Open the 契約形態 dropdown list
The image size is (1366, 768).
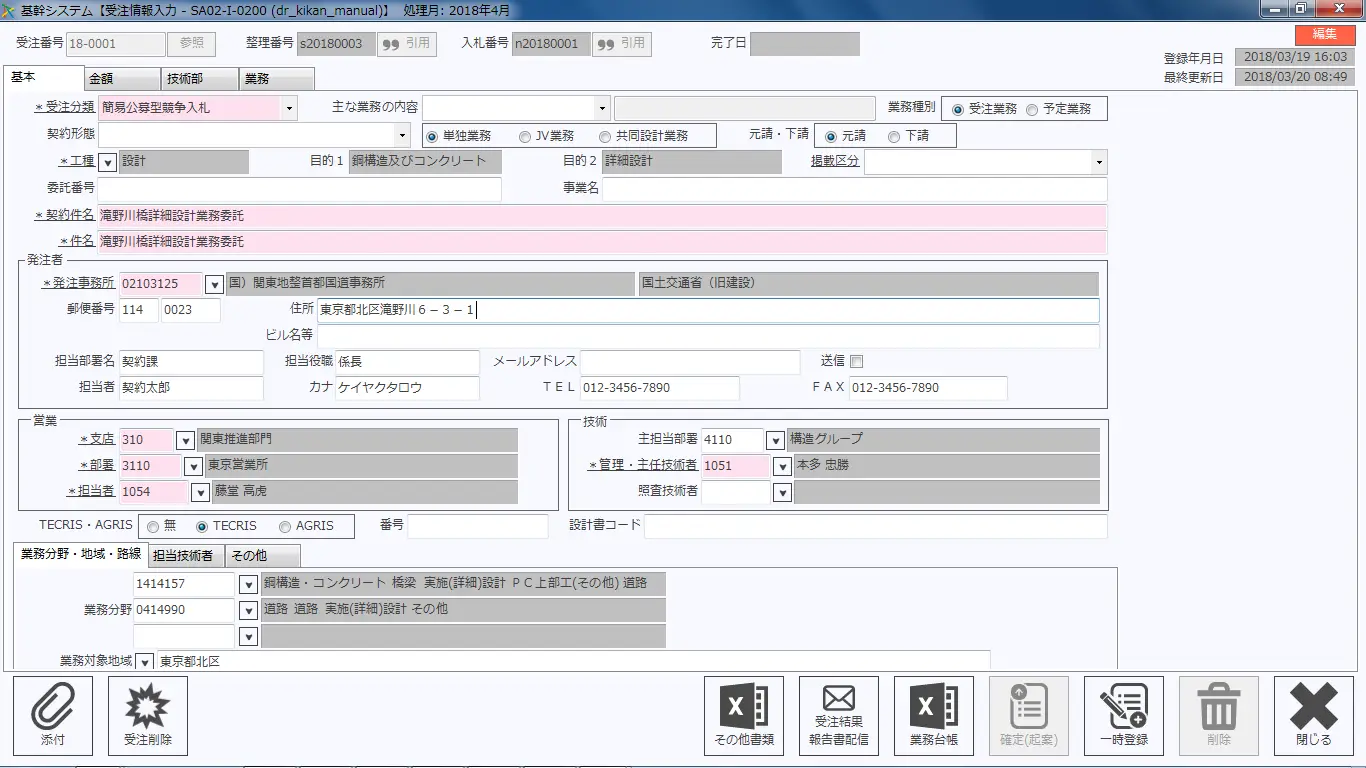[x=403, y=135]
